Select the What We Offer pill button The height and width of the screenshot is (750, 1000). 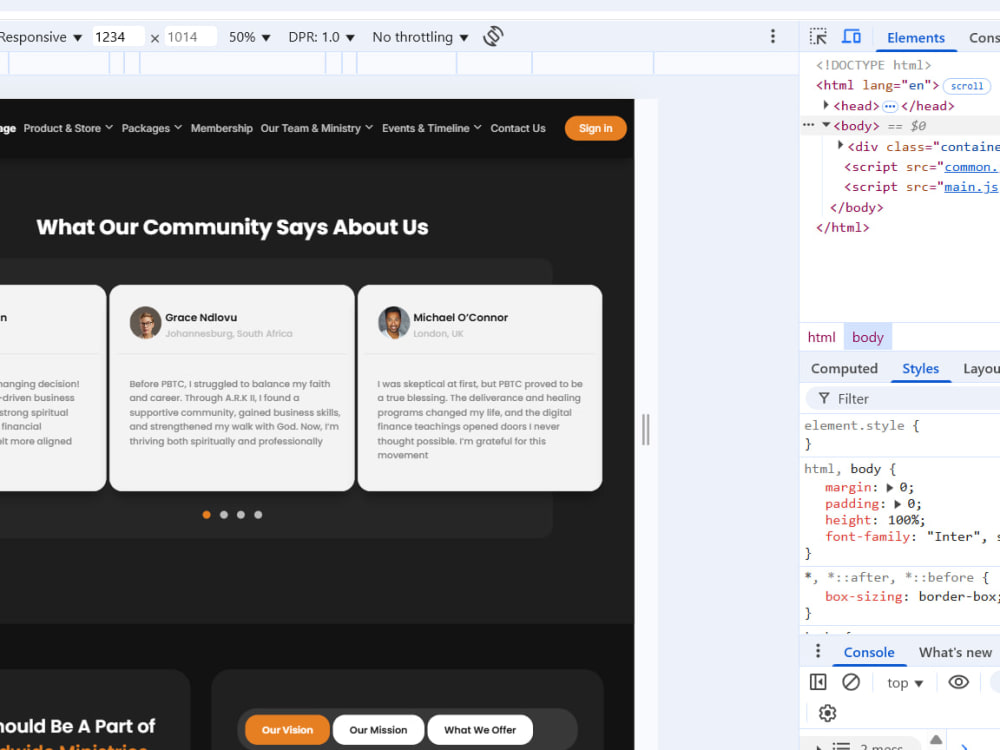coord(480,730)
